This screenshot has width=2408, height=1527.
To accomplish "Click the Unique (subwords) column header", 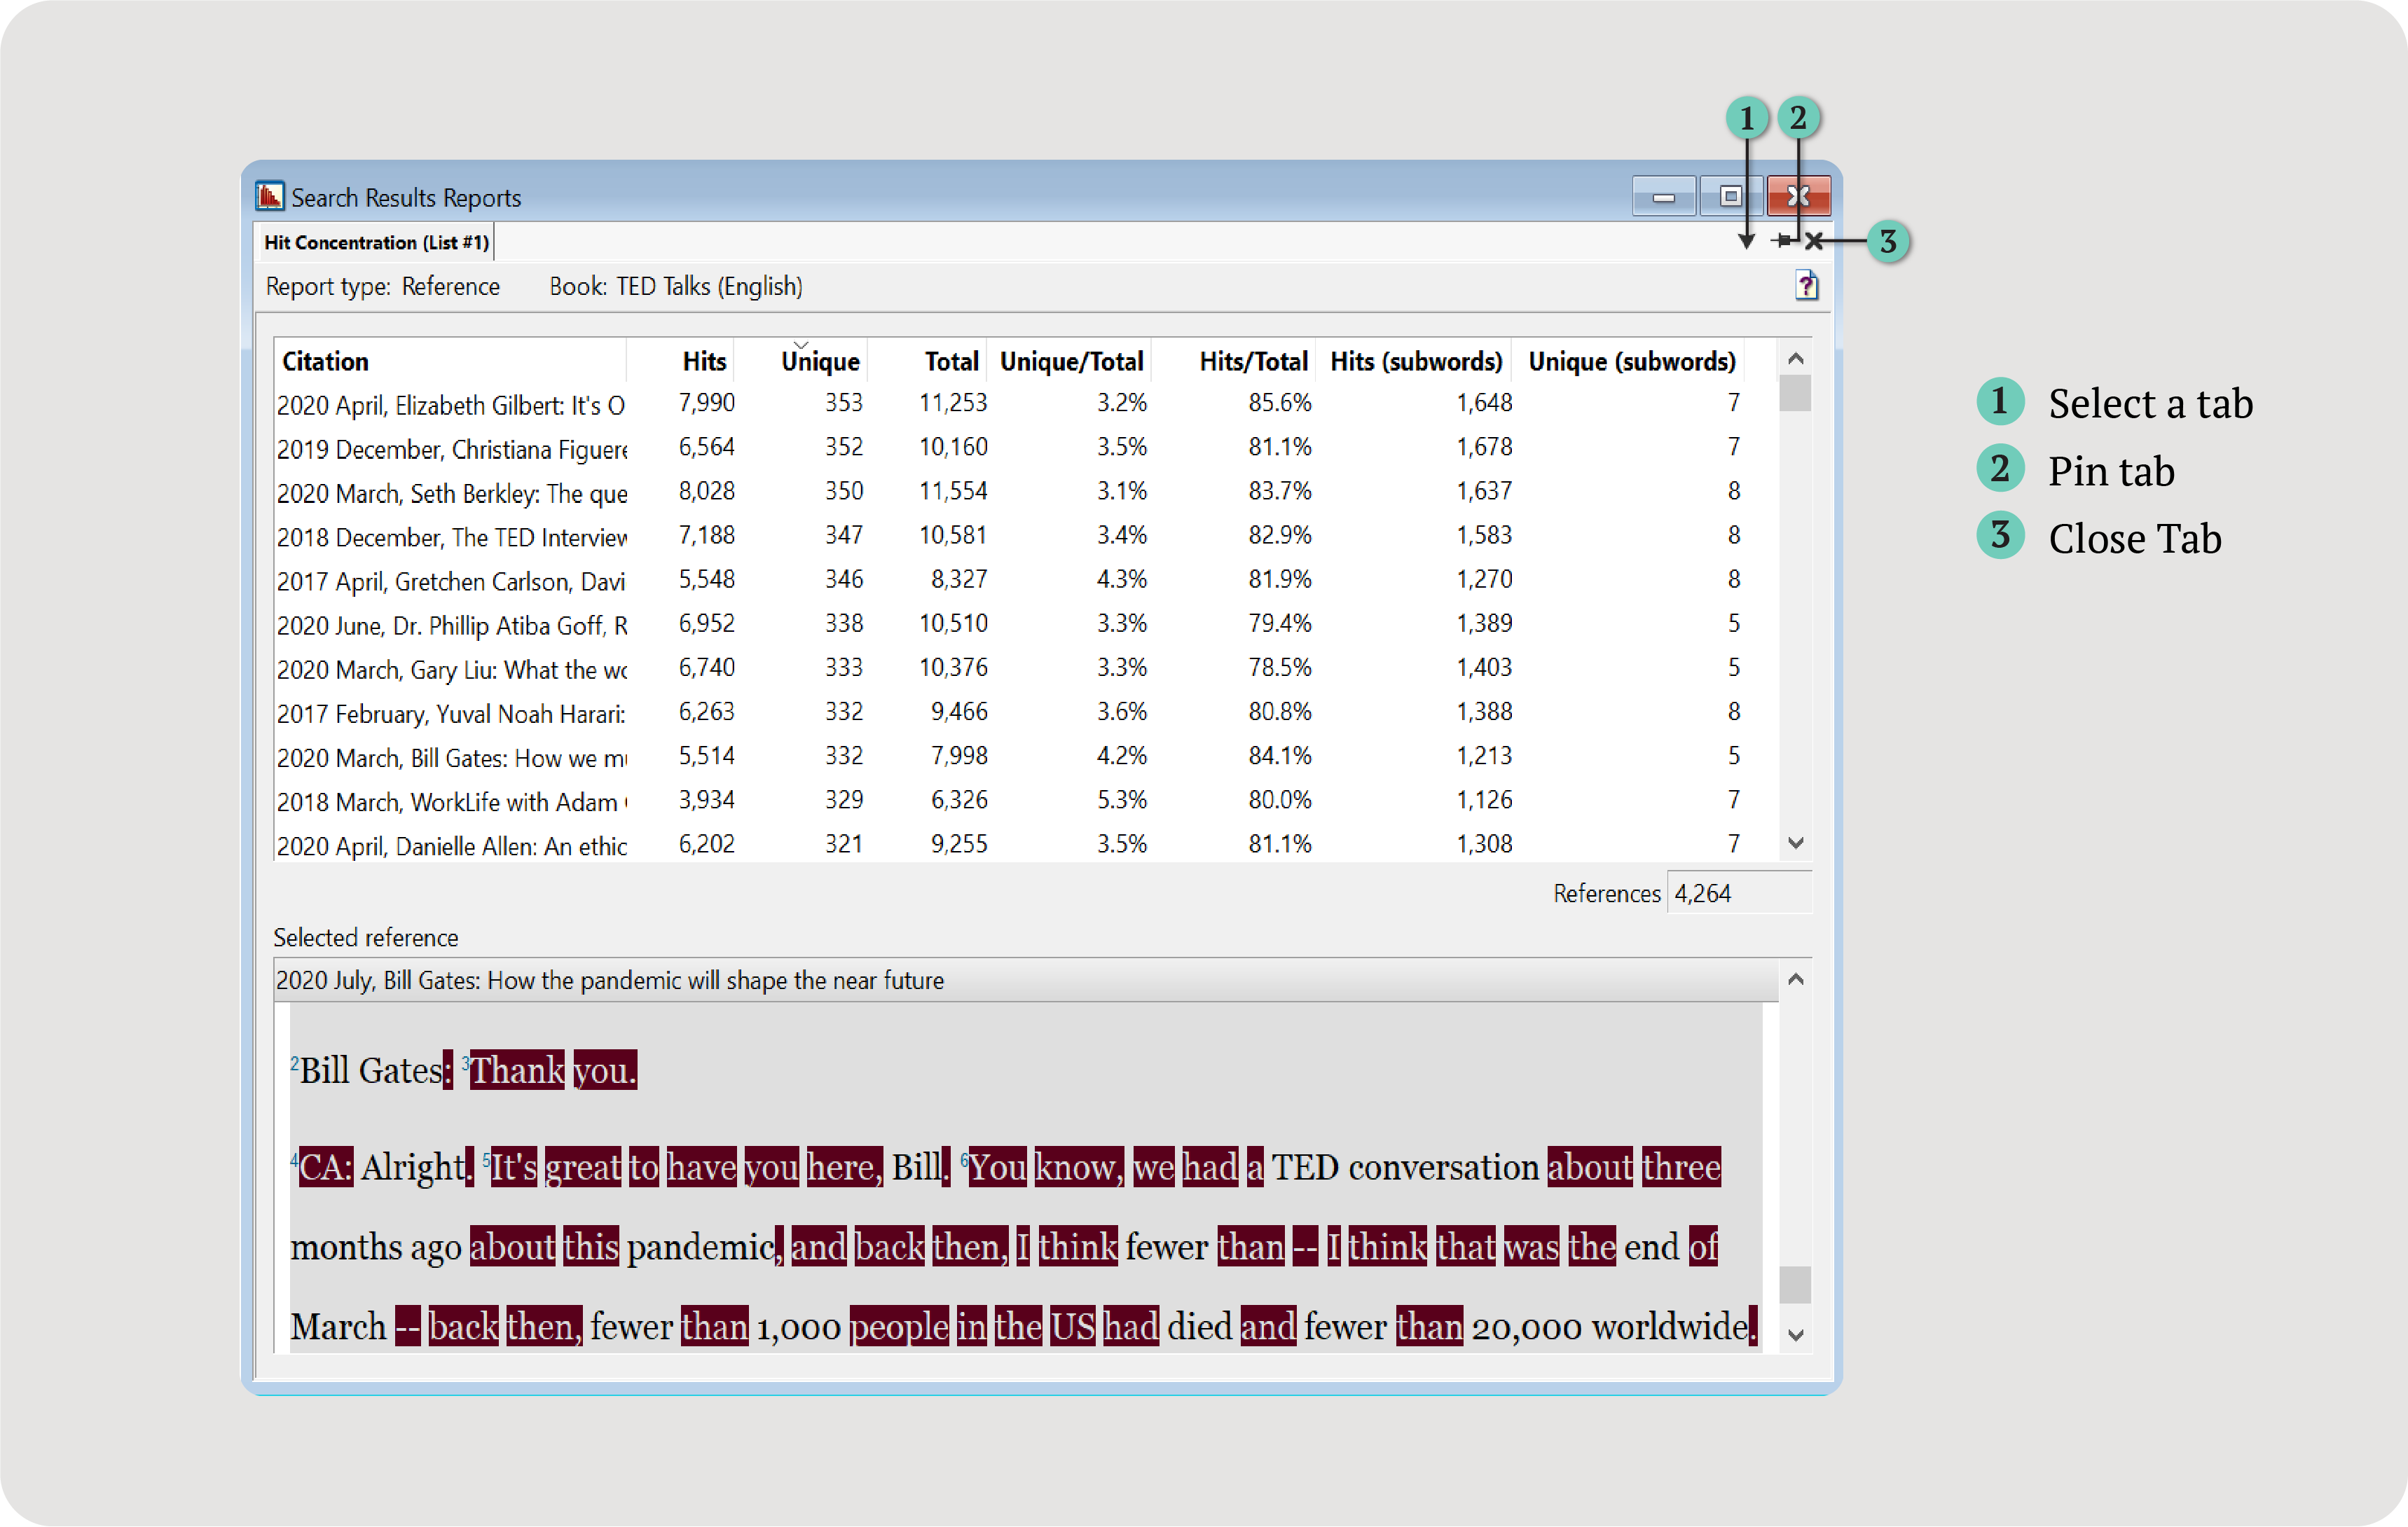I will coord(1631,362).
